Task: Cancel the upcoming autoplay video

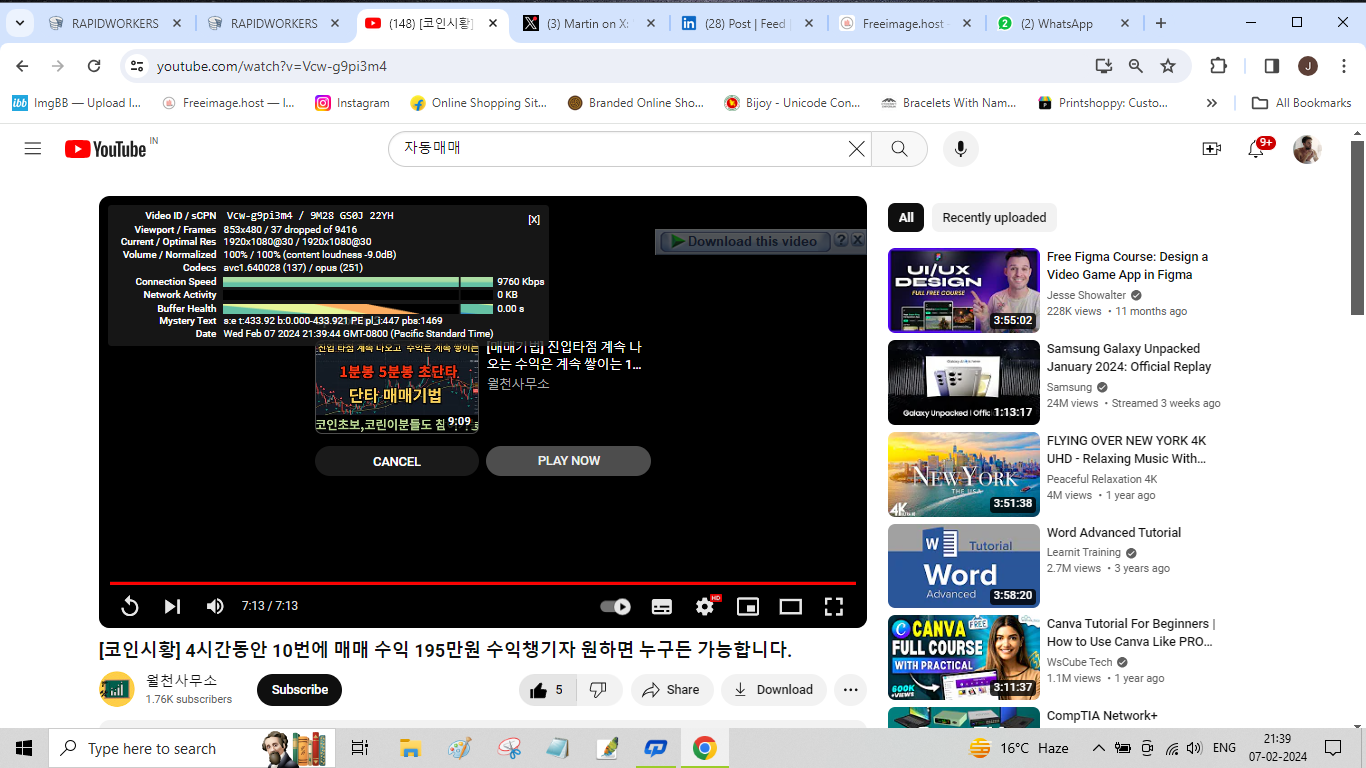Action: pyautogui.click(x=397, y=461)
